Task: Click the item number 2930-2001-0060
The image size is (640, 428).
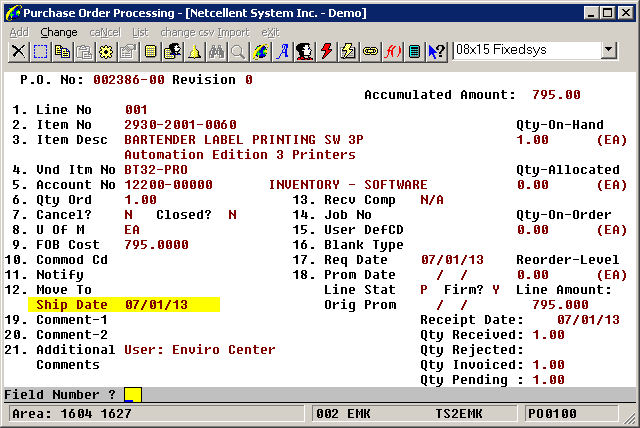Action: 180,124
